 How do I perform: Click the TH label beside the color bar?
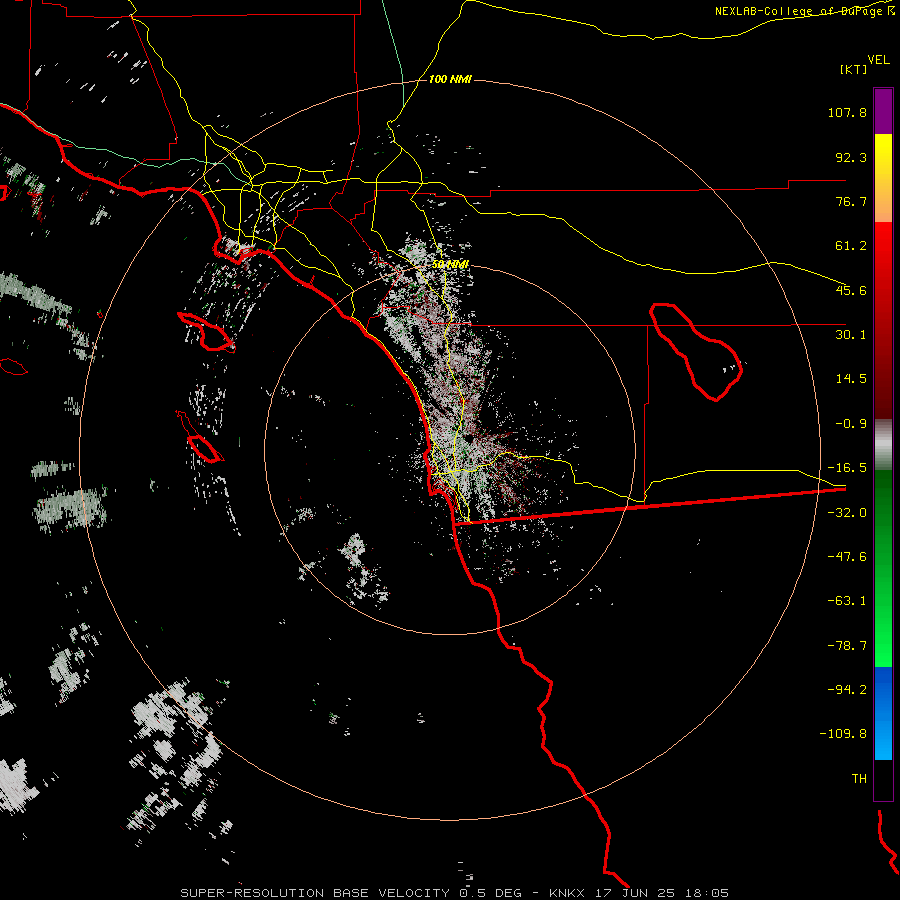pos(859,779)
